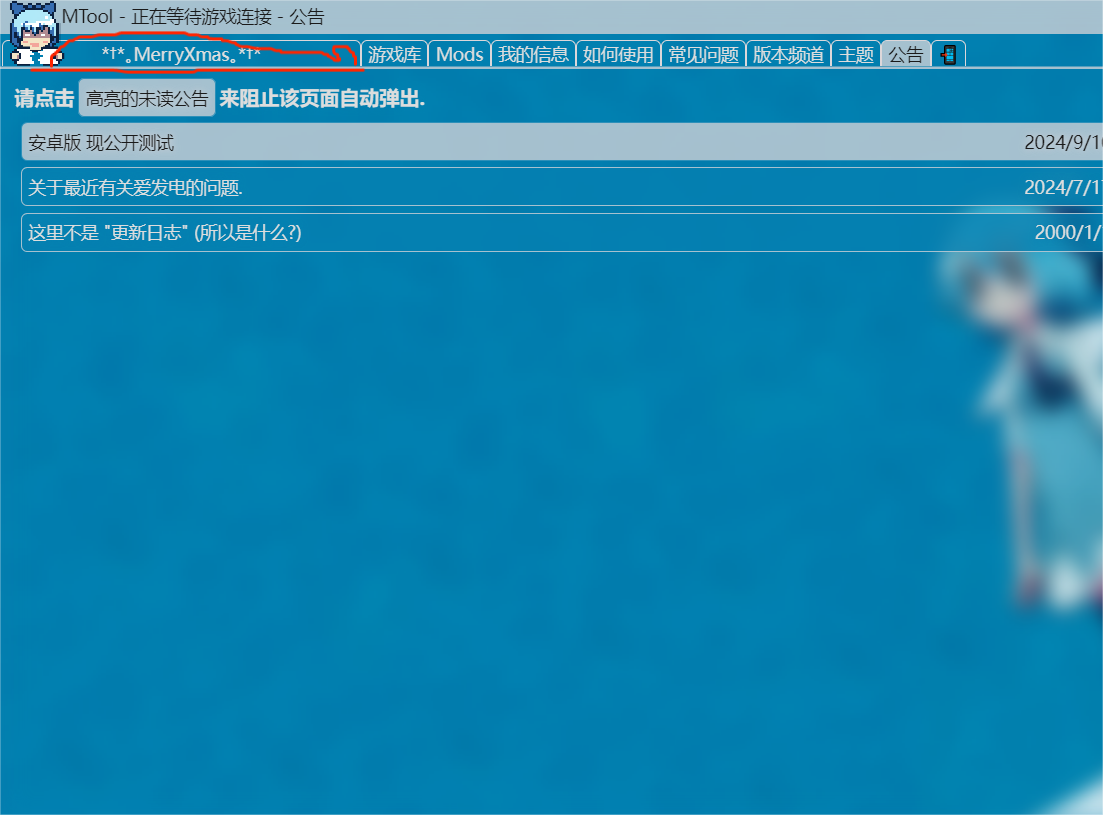Click the 2000/1 date on the third announcement
Image resolution: width=1103 pixels, height=815 pixels.
(1067, 233)
